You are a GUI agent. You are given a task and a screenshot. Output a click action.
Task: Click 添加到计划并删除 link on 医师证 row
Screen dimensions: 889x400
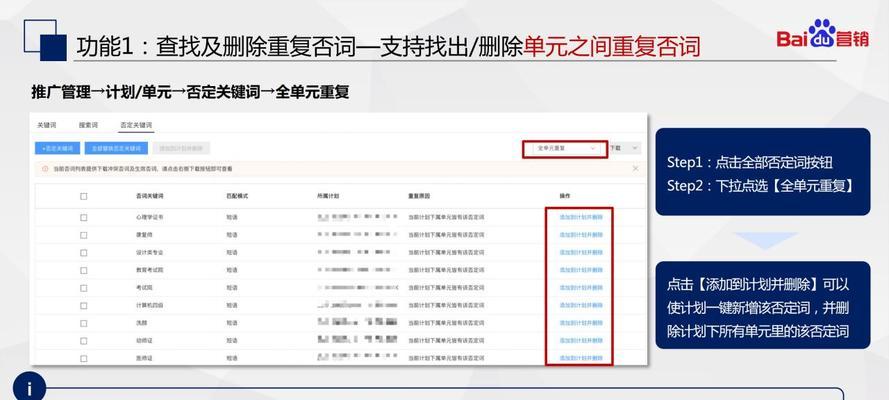point(581,359)
